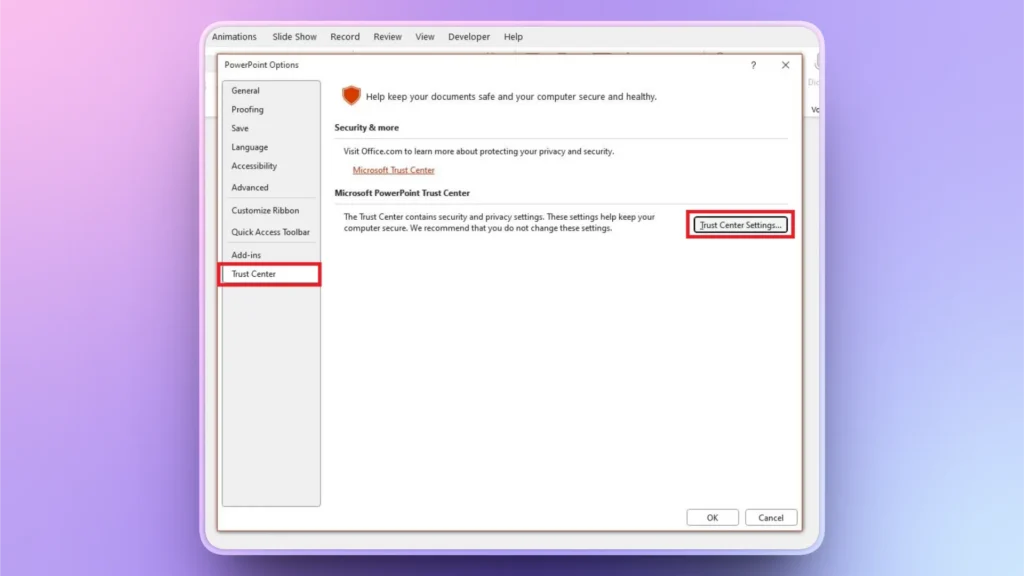Switch to the Review tab
Image resolution: width=1024 pixels, height=576 pixels.
coord(387,36)
